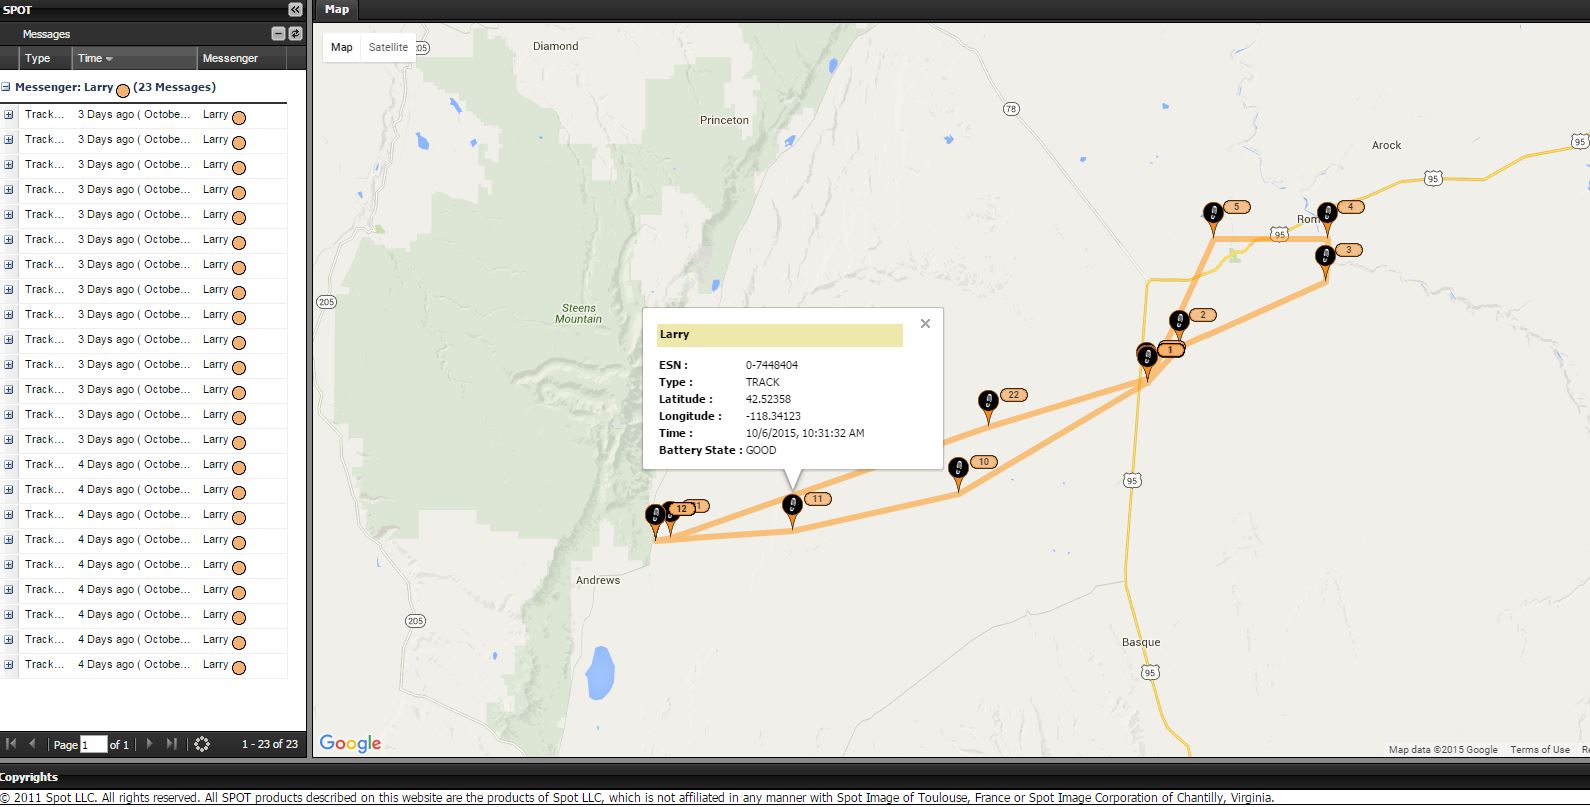Click the Messages panel refresh arrows icon

pos(295,34)
